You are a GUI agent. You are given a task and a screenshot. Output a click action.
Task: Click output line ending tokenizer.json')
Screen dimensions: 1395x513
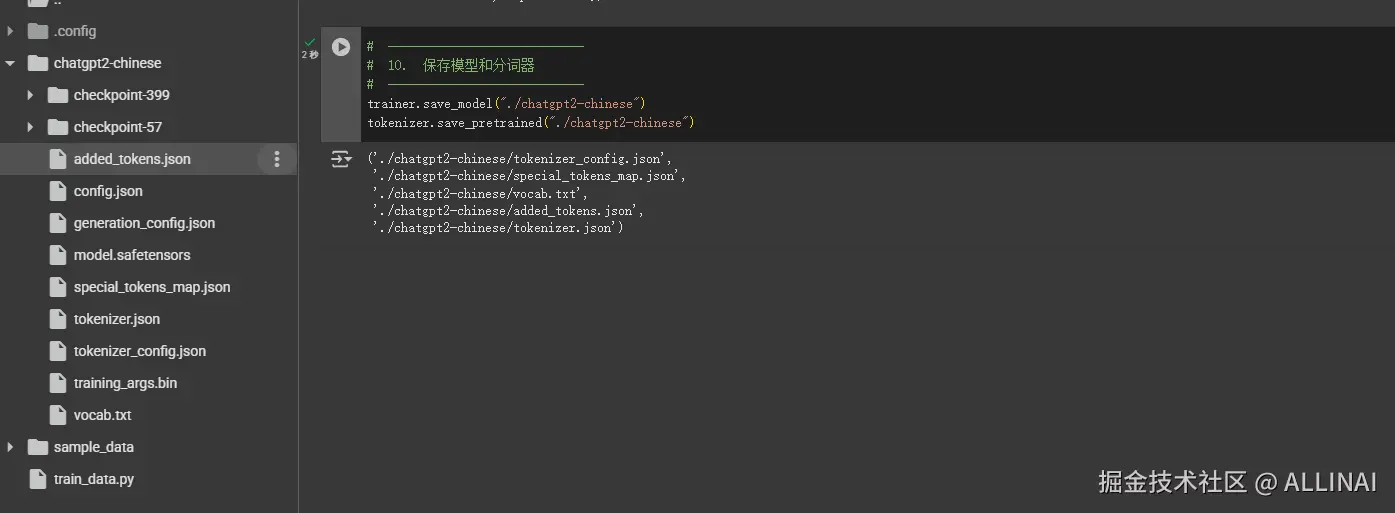point(498,228)
